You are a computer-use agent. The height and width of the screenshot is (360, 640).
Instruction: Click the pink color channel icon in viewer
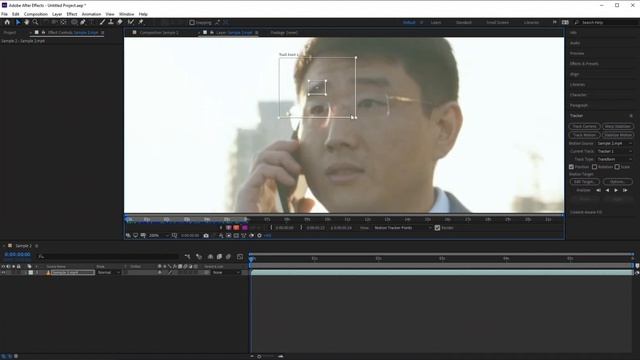(x=229, y=228)
